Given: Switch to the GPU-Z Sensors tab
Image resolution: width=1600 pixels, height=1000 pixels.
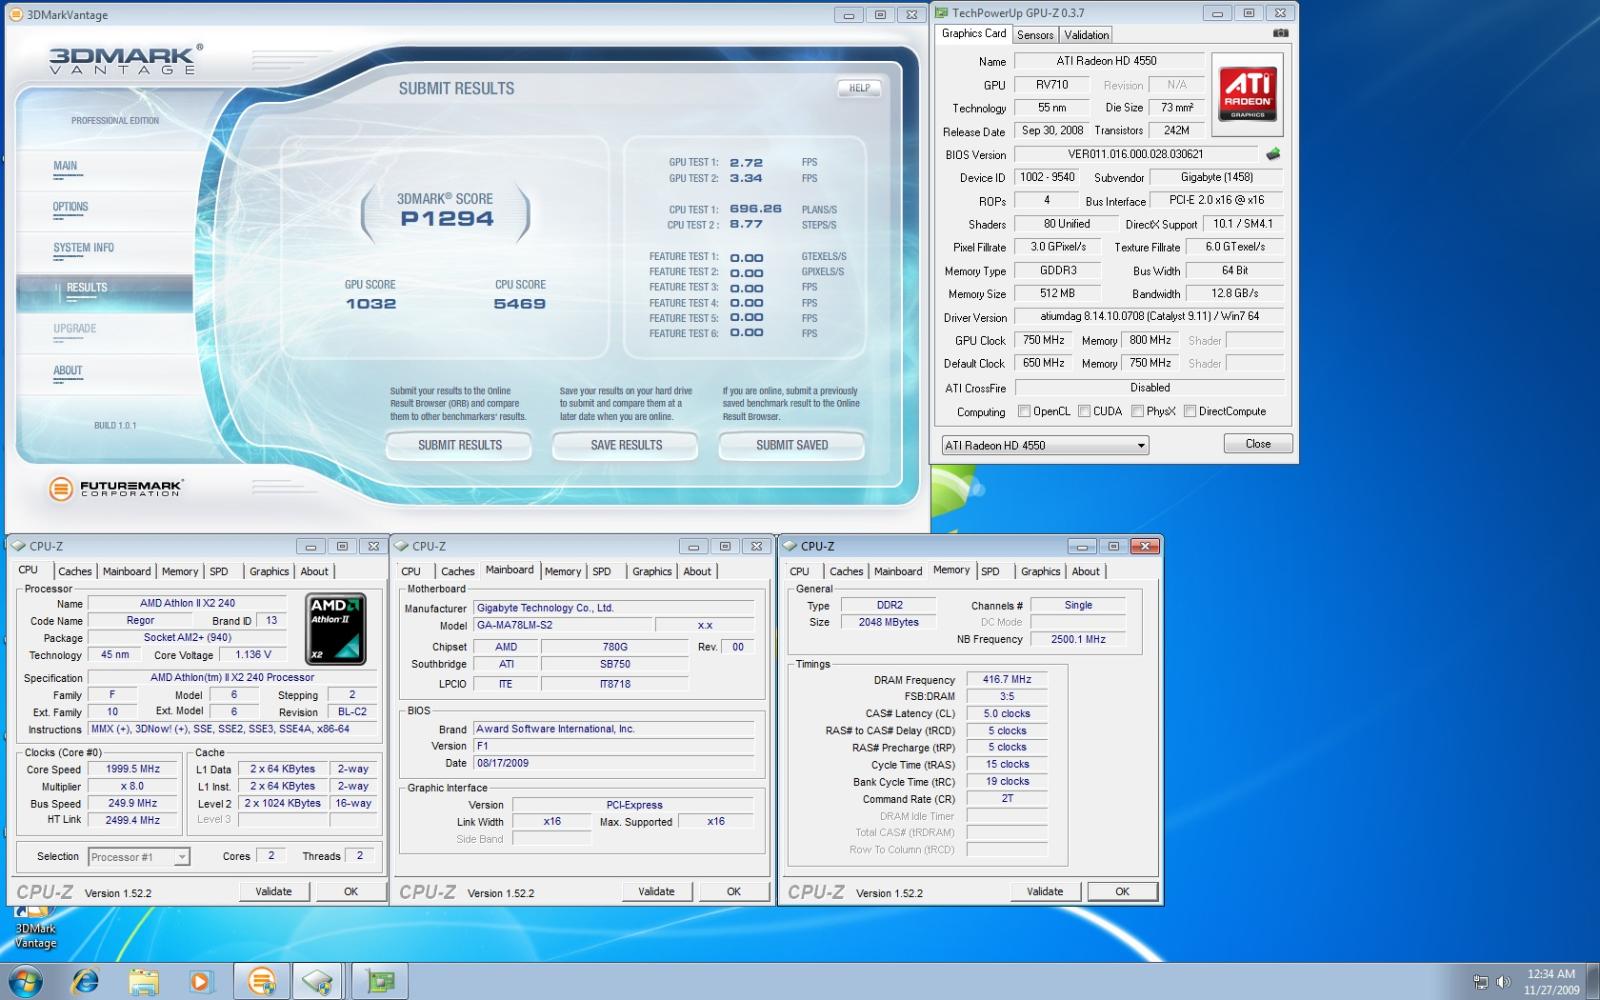Looking at the screenshot, I should click(1035, 35).
